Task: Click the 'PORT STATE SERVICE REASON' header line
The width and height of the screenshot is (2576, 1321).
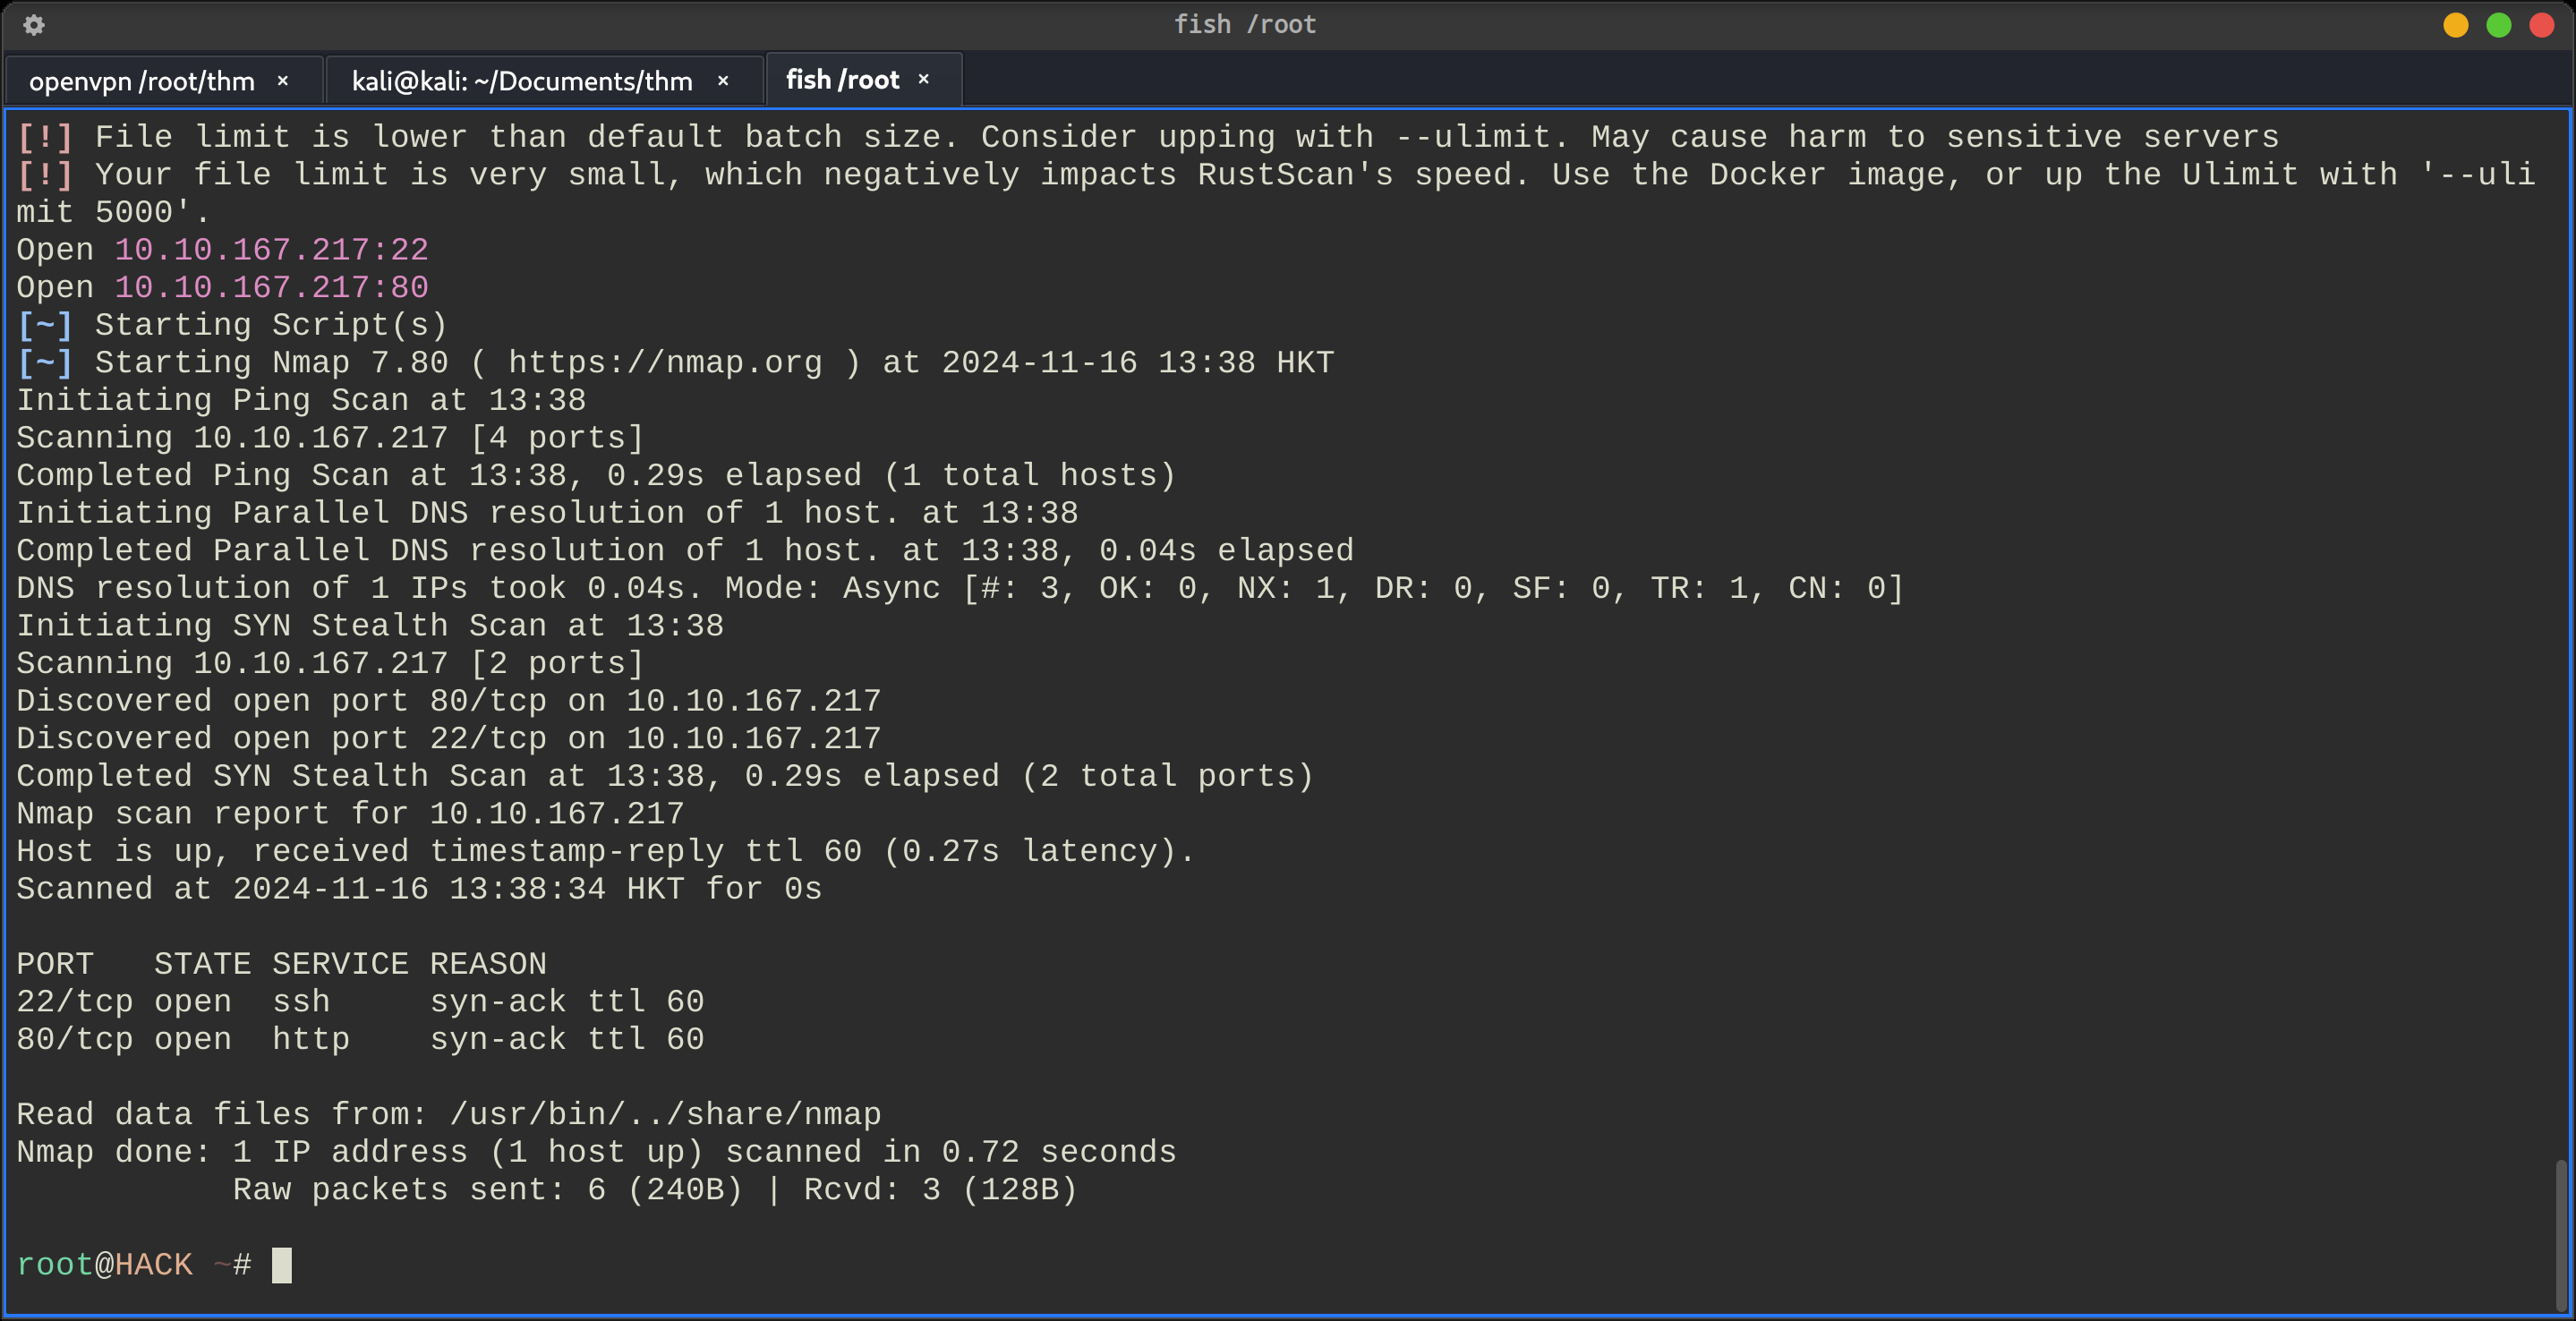Action: pos(281,965)
